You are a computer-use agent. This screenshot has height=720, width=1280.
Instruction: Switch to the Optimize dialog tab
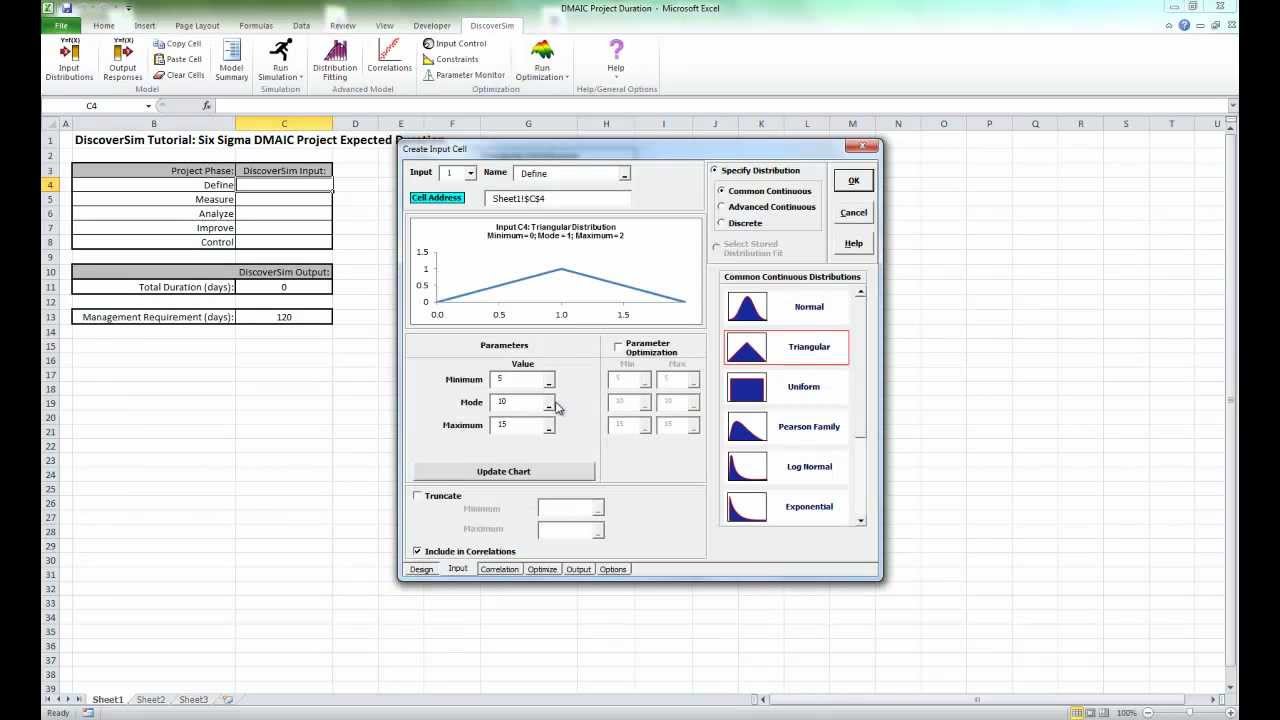coord(542,569)
